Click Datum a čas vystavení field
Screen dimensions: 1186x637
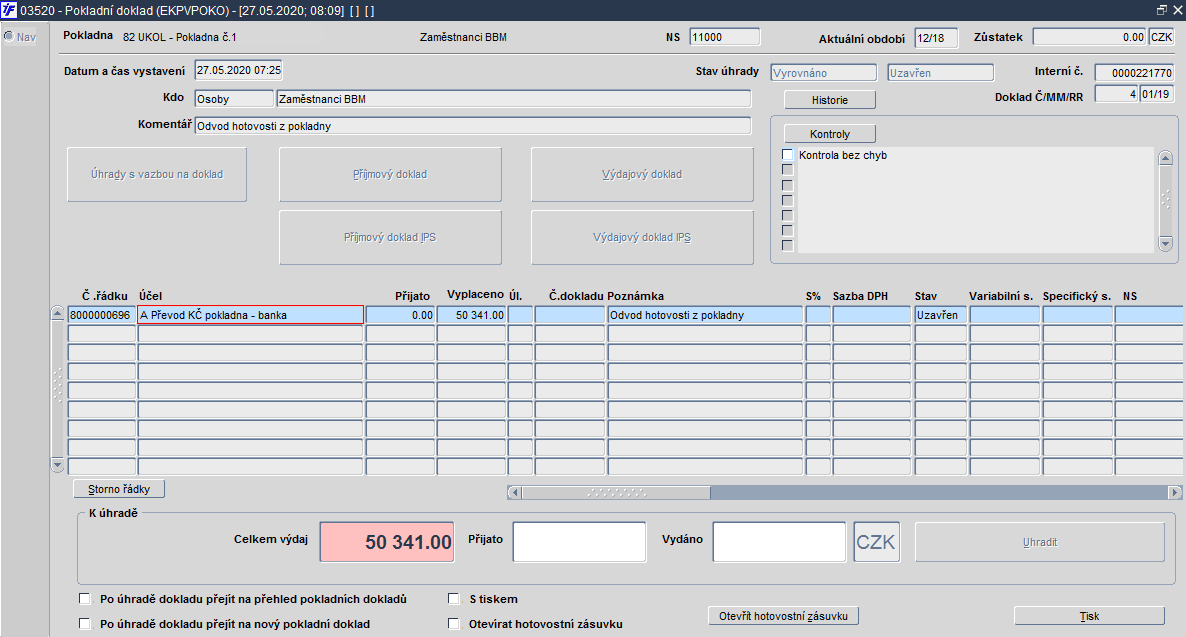238,70
